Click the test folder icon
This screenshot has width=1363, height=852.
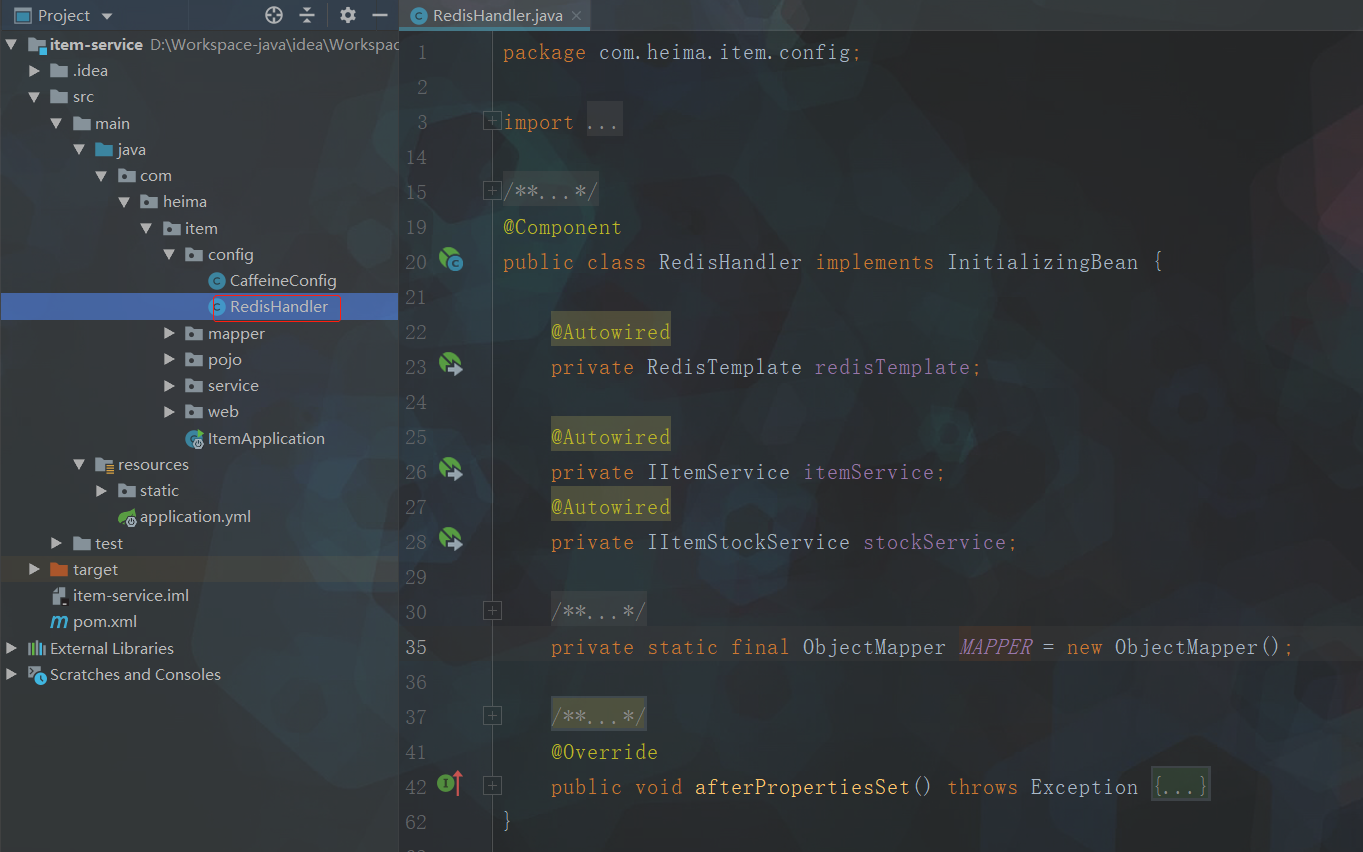pos(81,544)
